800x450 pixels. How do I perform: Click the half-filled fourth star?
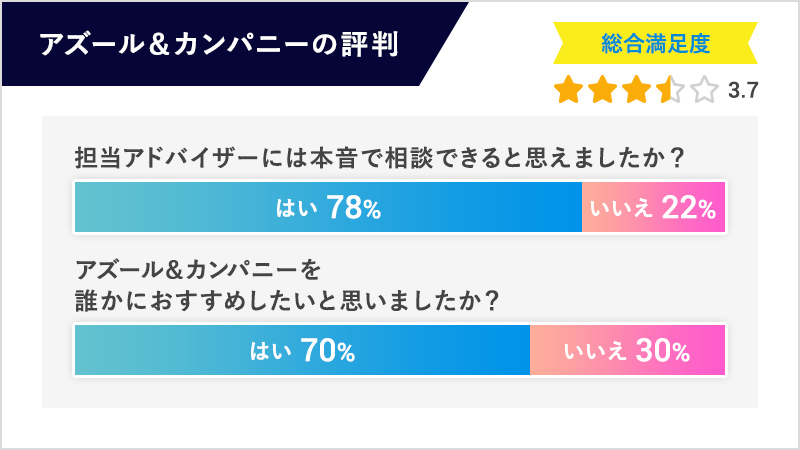pyautogui.click(x=670, y=90)
